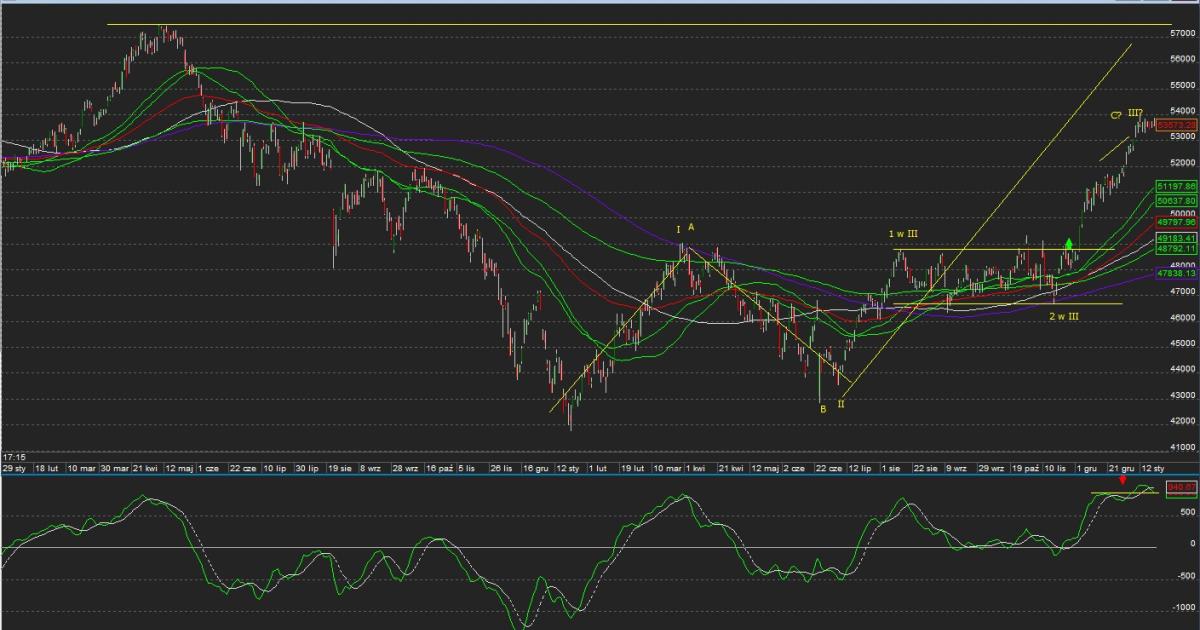Select the green 48792.11 price tag
Image resolution: width=1200 pixels, height=630 pixels.
click(x=1177, y=249)
